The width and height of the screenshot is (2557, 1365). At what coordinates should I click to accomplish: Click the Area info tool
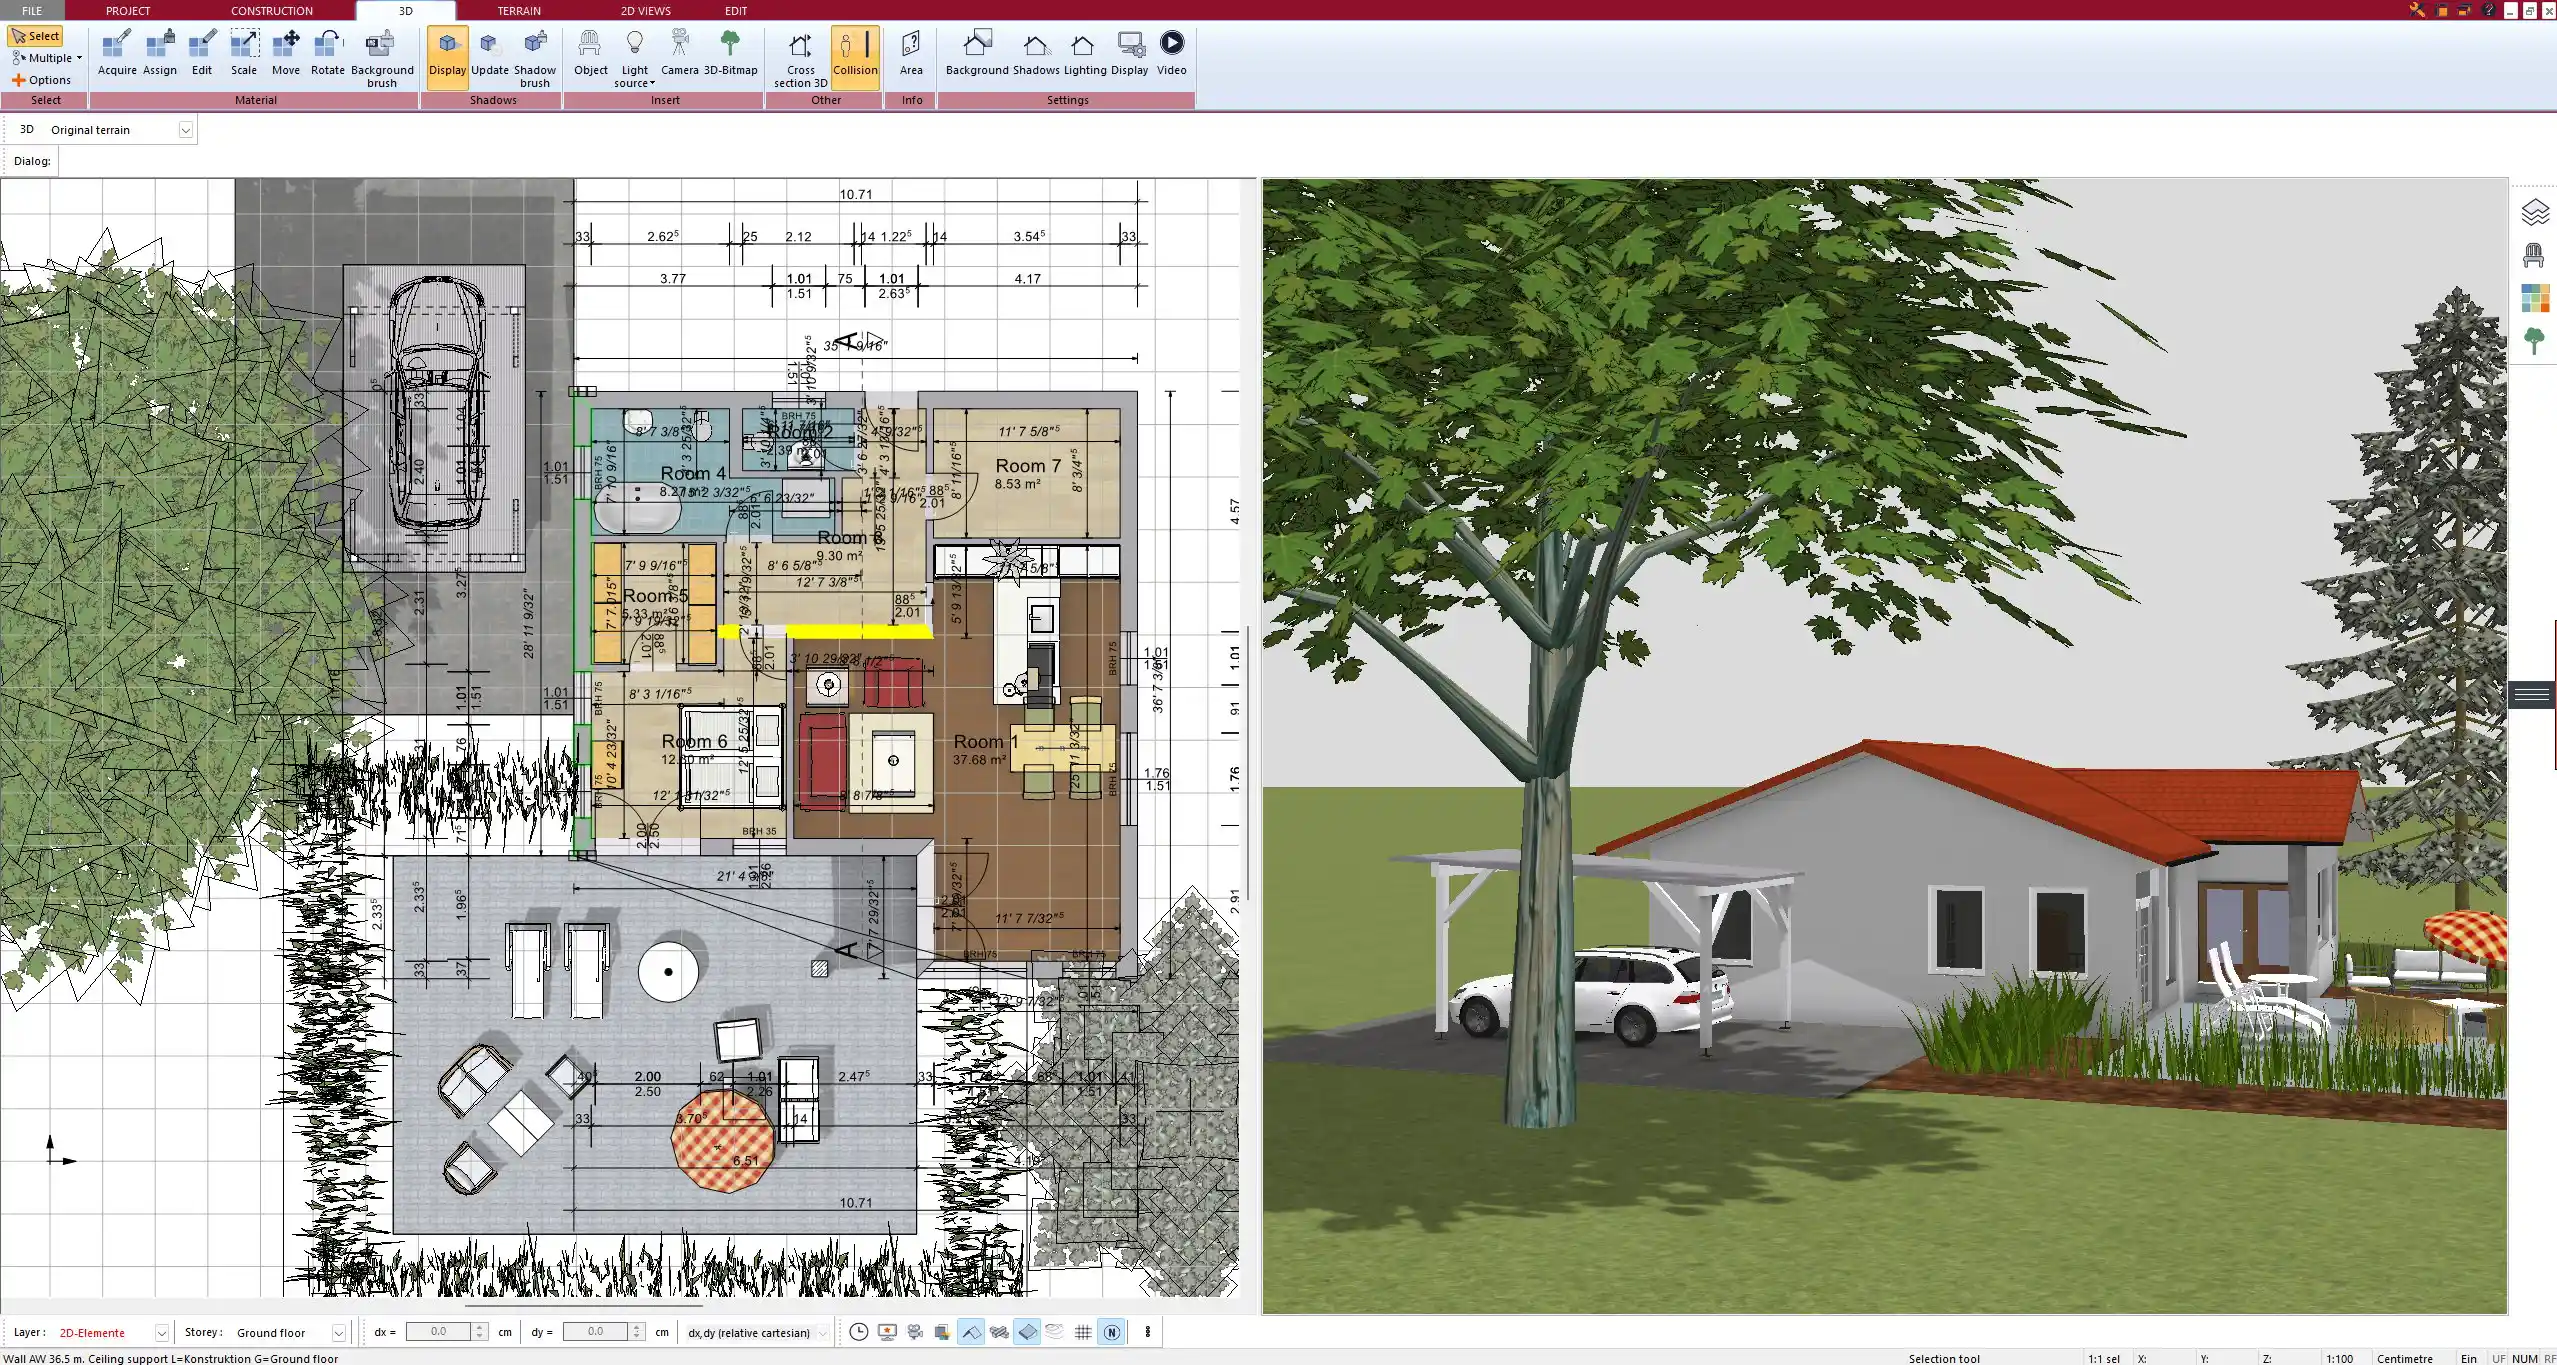pos(911,53)
